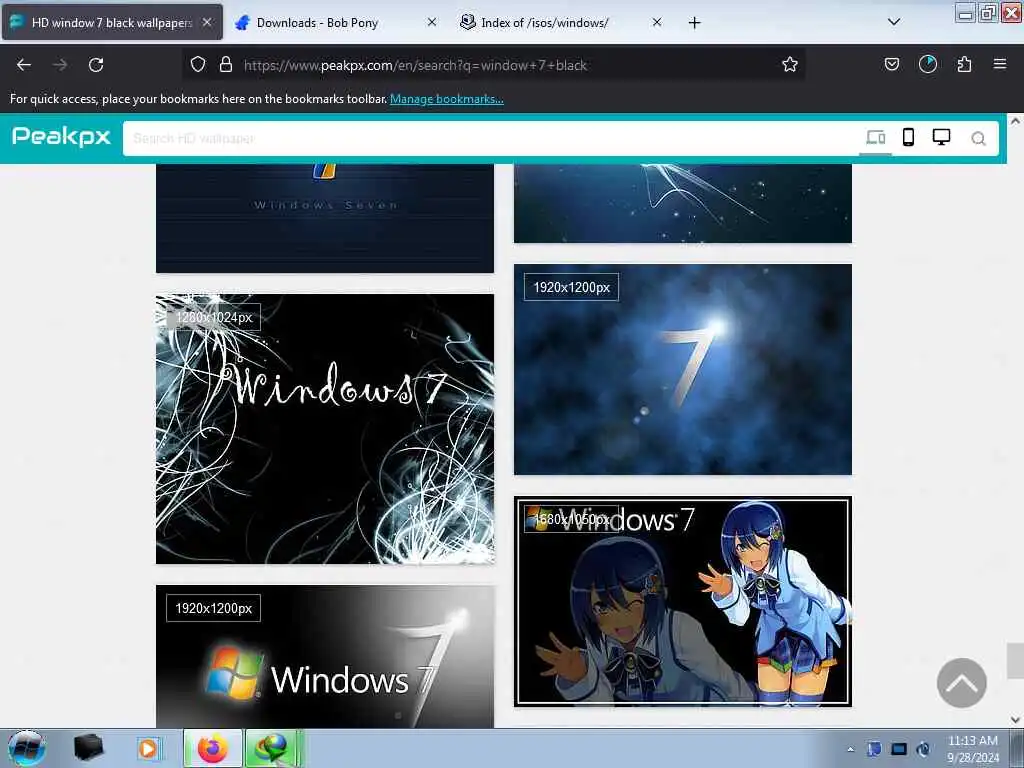Open the green globe taskbar application
Screen dimensions: 1024x768
pyautogui.click(x=274, y=748)
